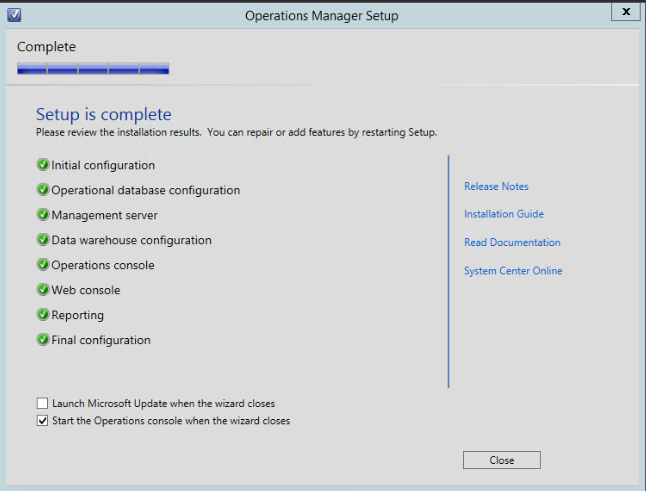Click green checkmark beside Initial configuration
Viewport: 646px width, 491px height.
(43, 165)
